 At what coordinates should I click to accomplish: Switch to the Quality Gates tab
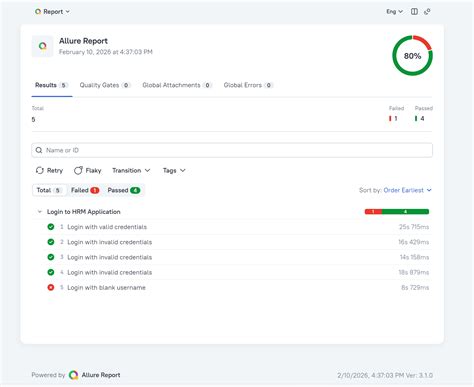click(105, 85)
